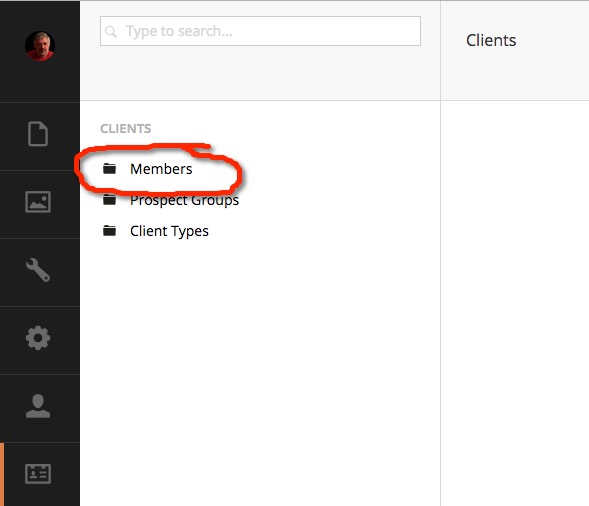The image size is (589, 506).
Task: Click the CLIENTS tree root header
Action: click(125, 128)
